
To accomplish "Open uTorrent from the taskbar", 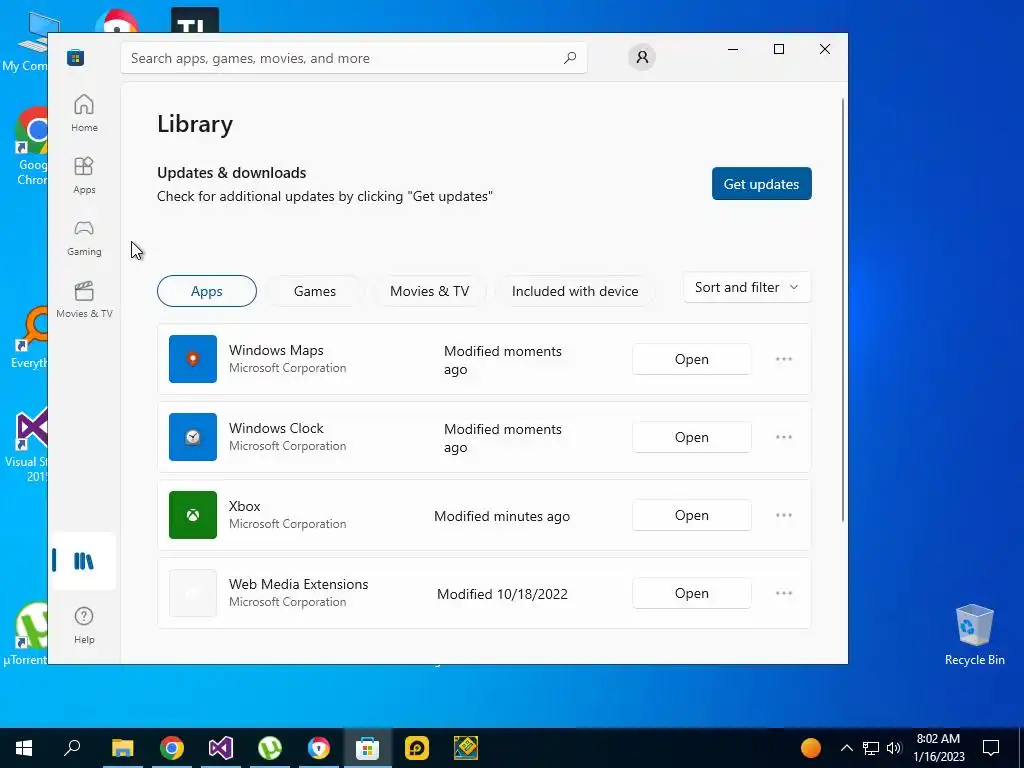I will click(x=270, y=748).
